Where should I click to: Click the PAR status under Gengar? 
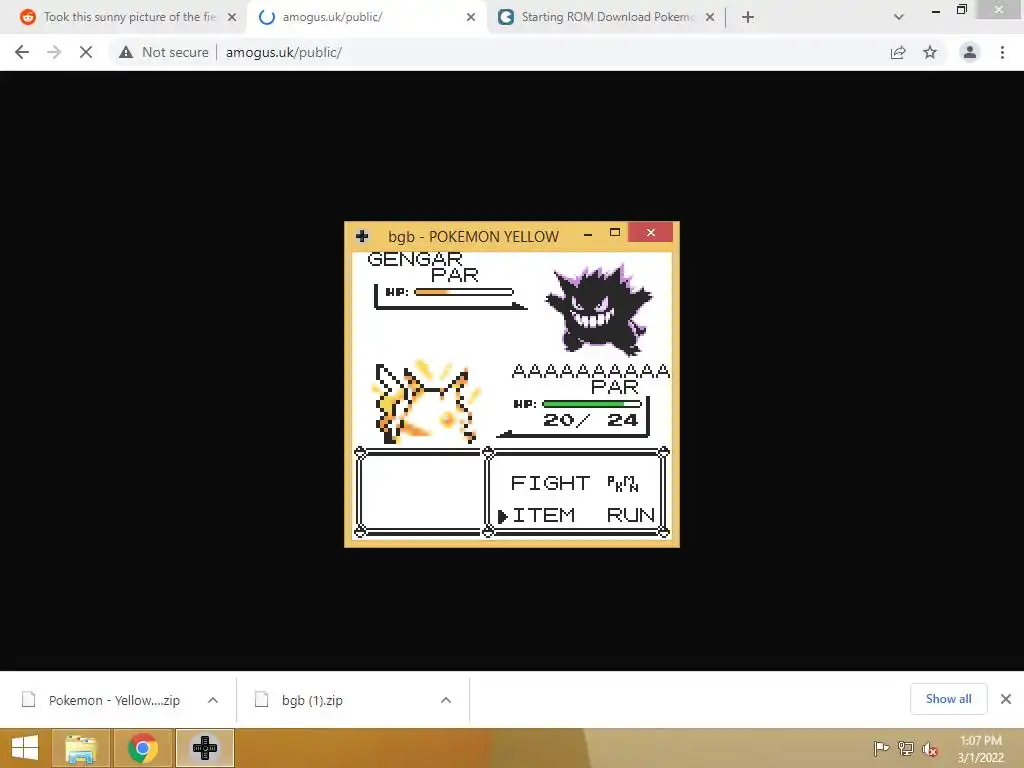tap(455, 275)
